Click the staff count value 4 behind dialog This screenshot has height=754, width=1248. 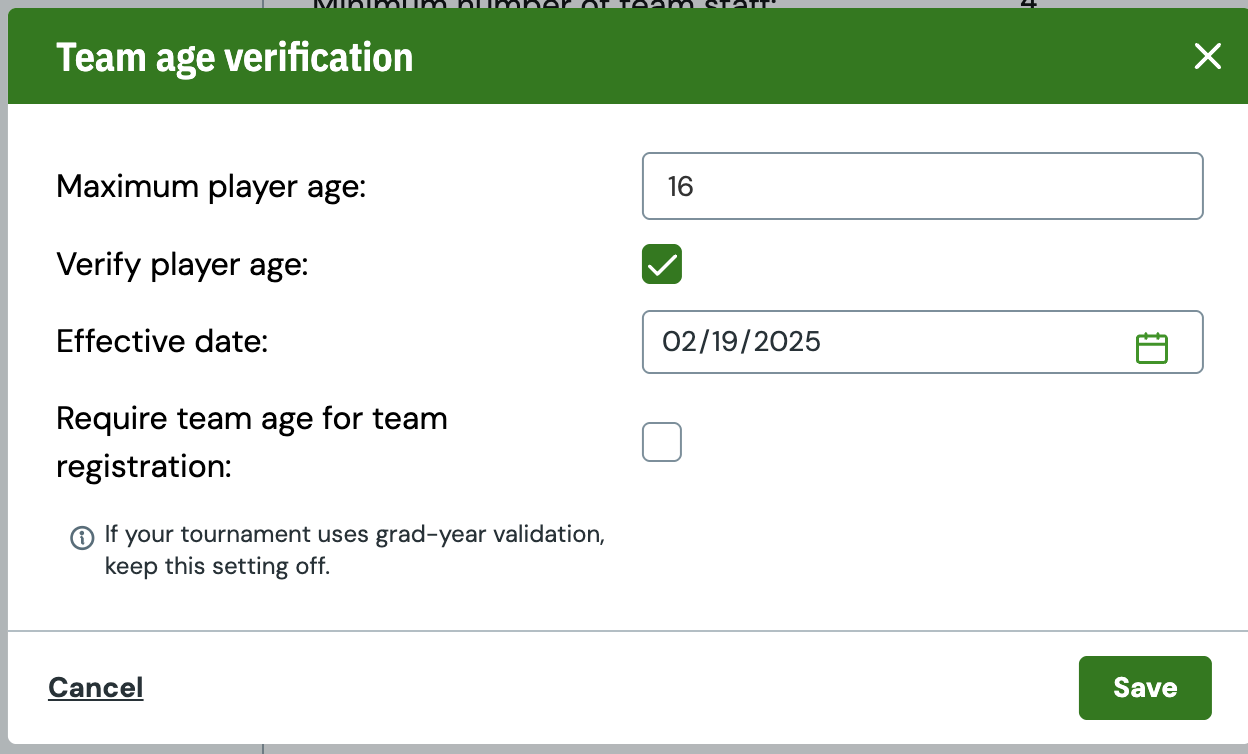(1028, 5)
